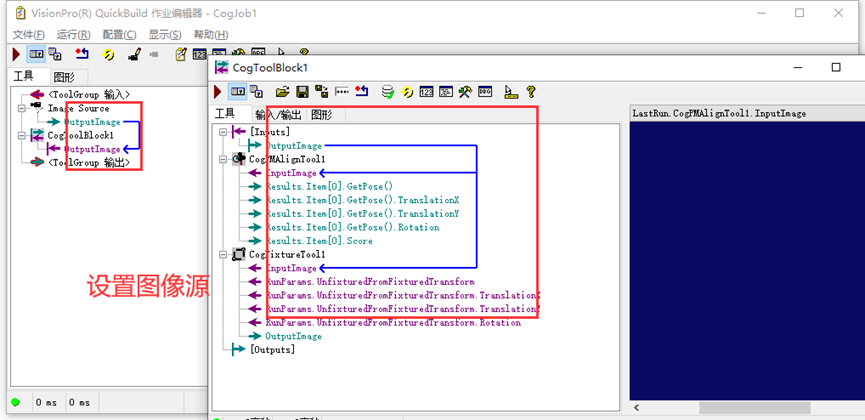The image size is (865, 420).
Task: Toggle local tool display in QuickBuild toolbar
Action: coord(36,54)
